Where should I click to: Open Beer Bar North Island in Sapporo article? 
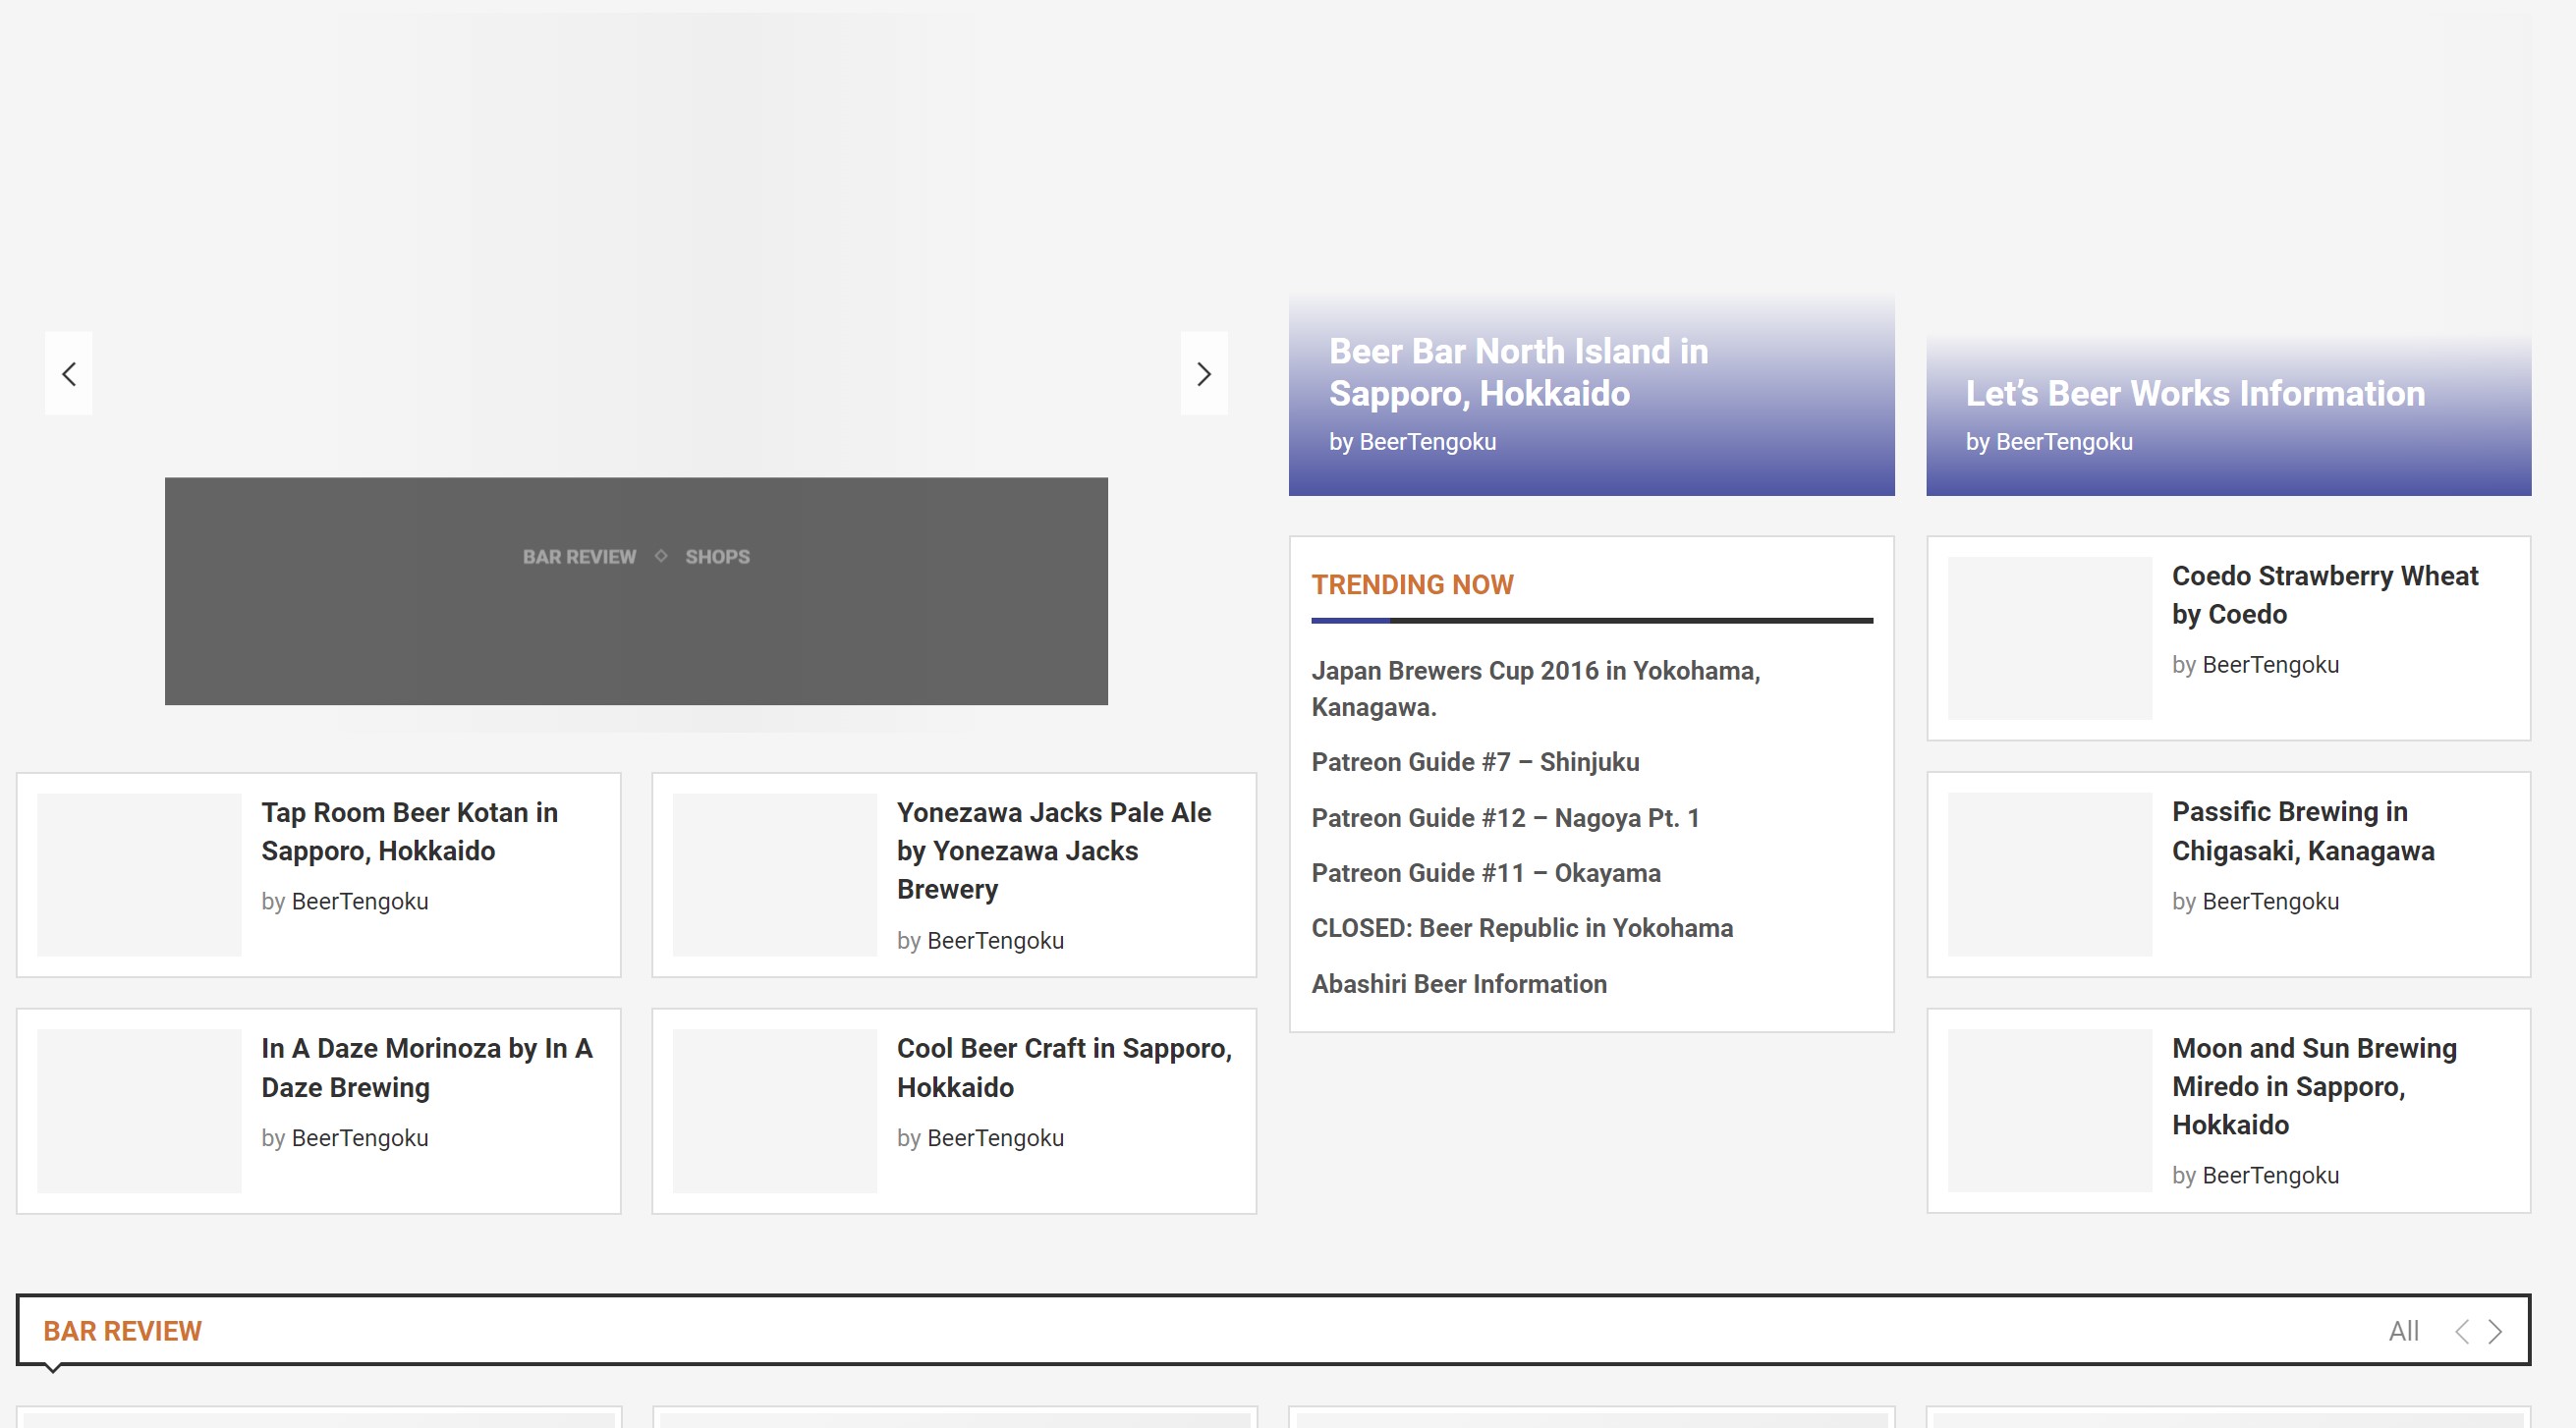[x=1518, y=372]
